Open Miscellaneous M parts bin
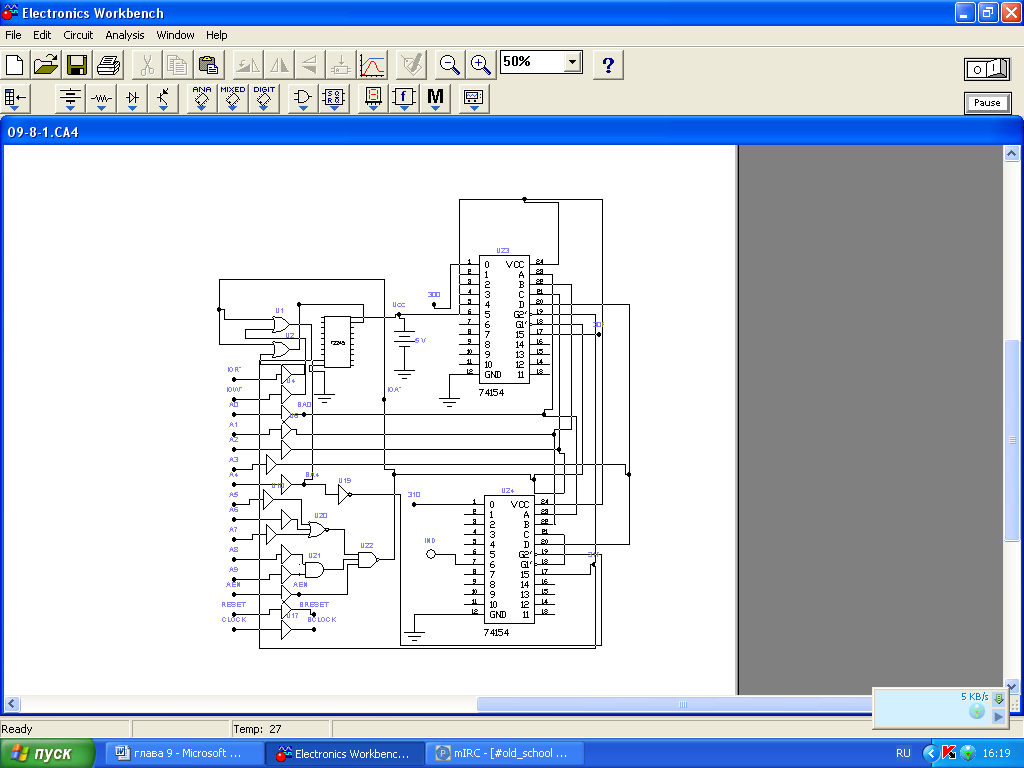 click(435, 98)
